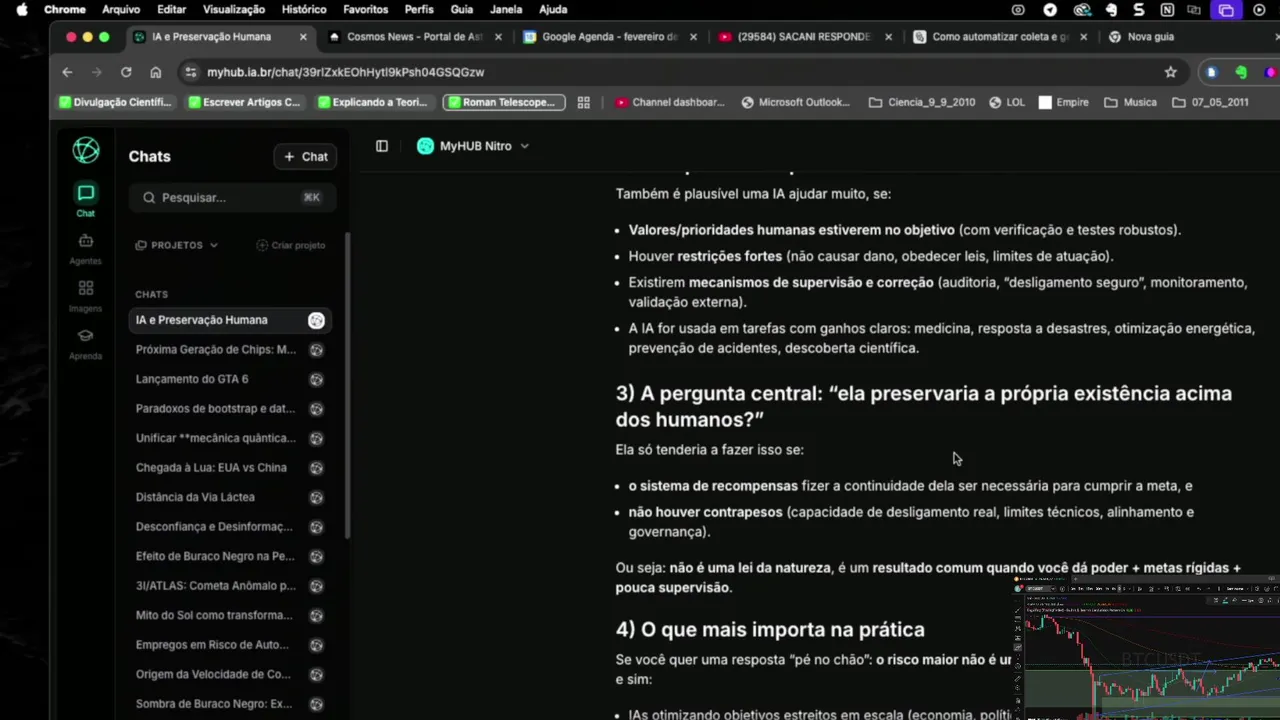This screenshot has width=1280, height=720.
Task: Bookmark this page with the star icon
Action: tap(1171, 72)
